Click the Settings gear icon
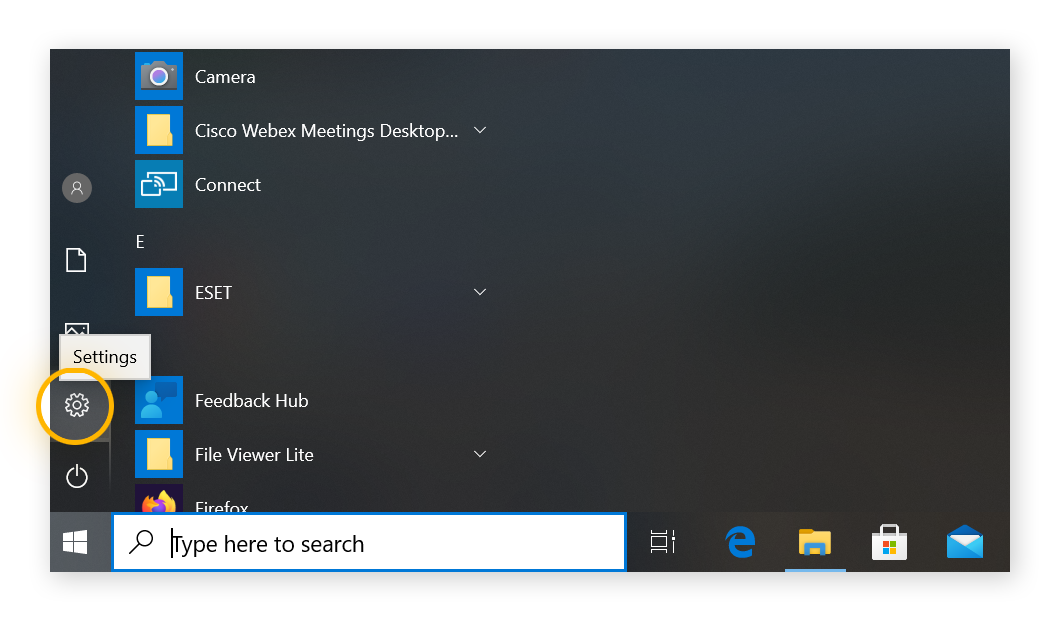The image size is (1061, 626). click(x=77, y=405)
